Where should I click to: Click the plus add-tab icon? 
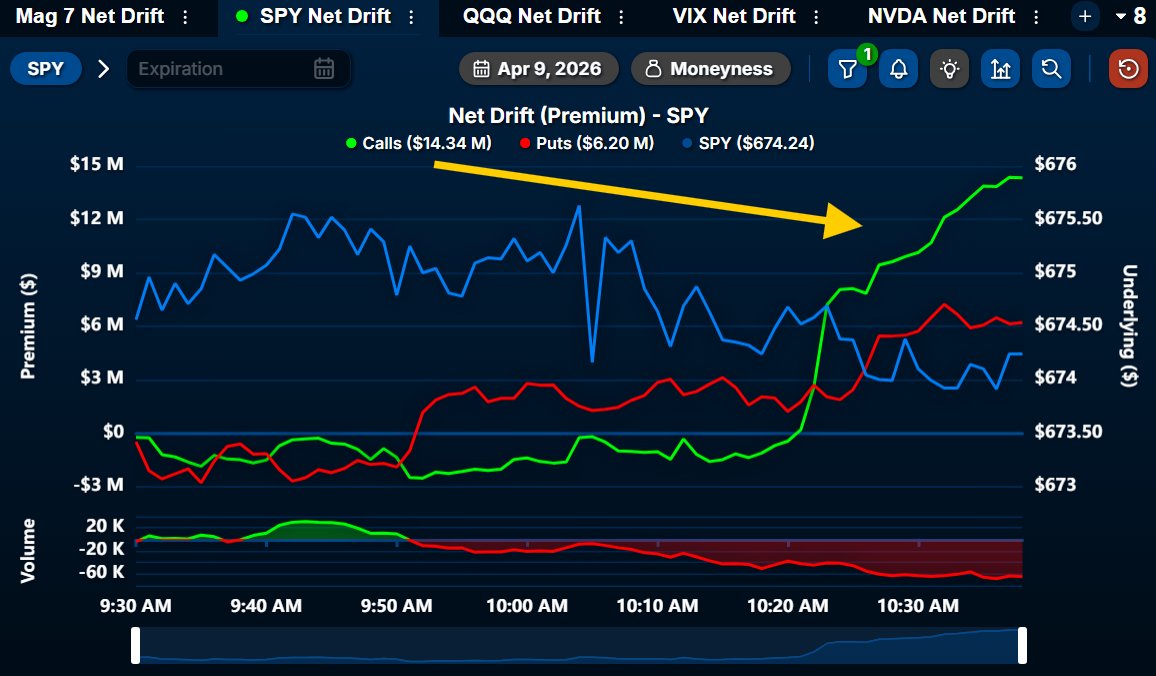(x=1085, y=16)
